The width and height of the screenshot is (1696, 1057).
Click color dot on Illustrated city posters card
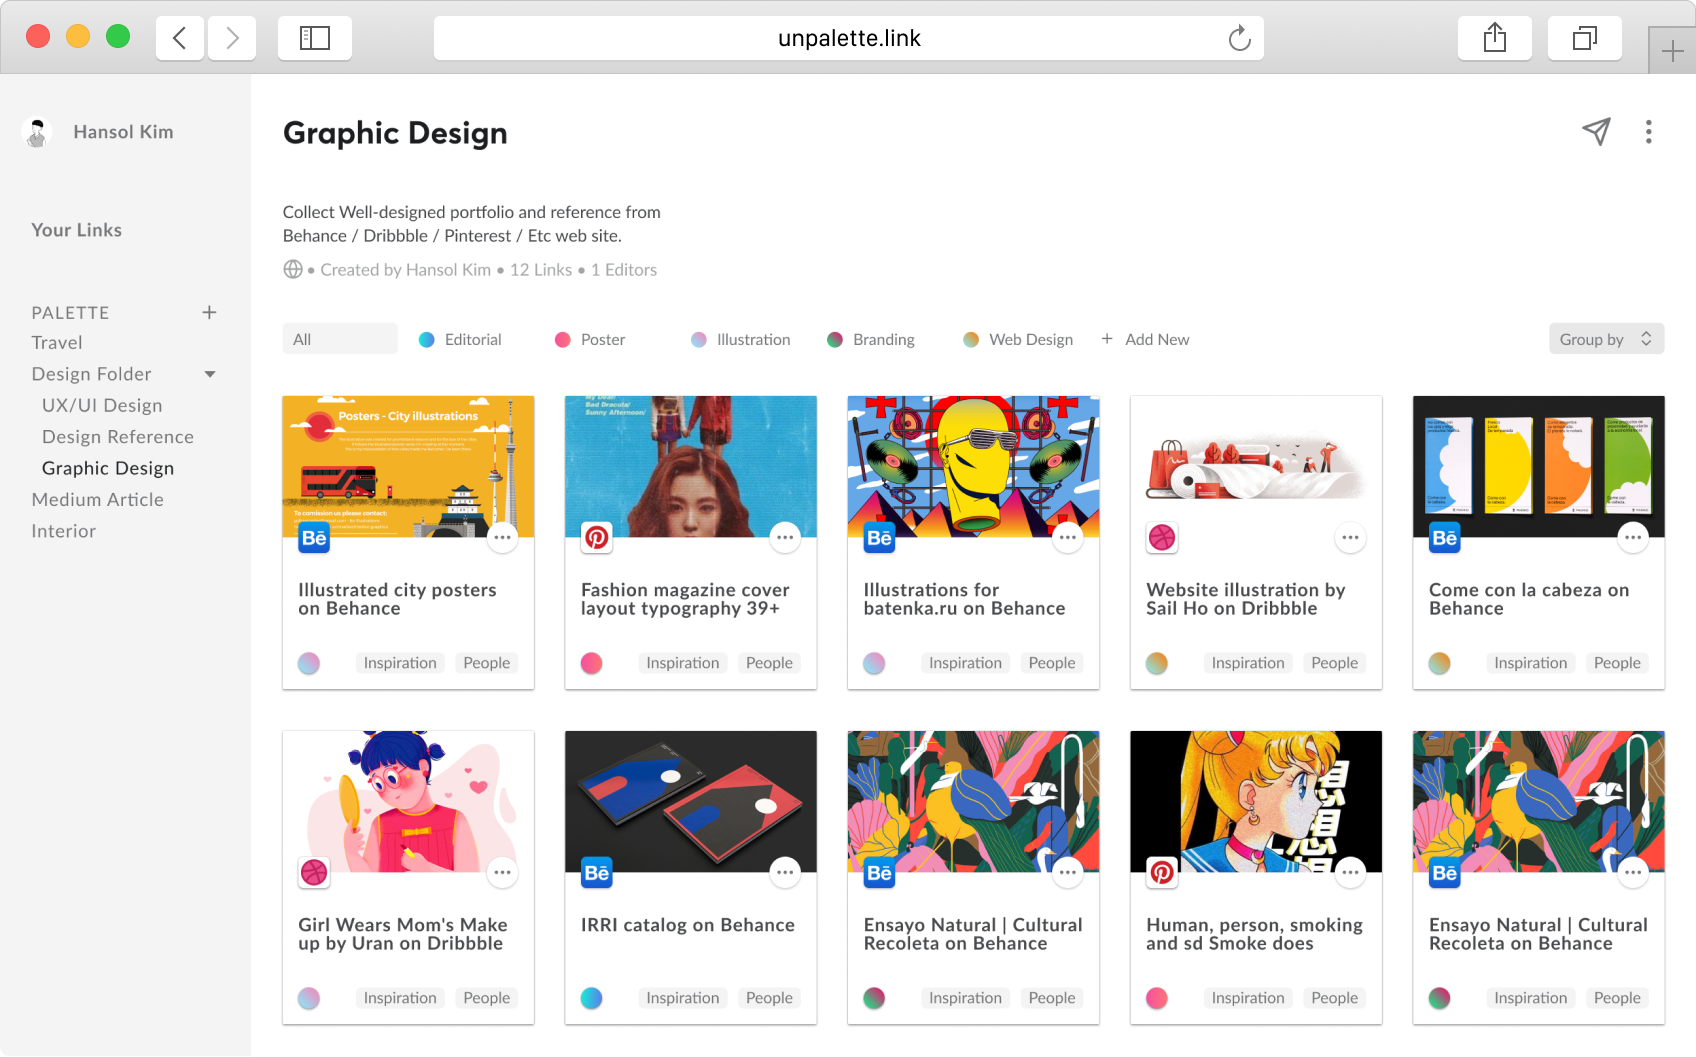point(309,663)
